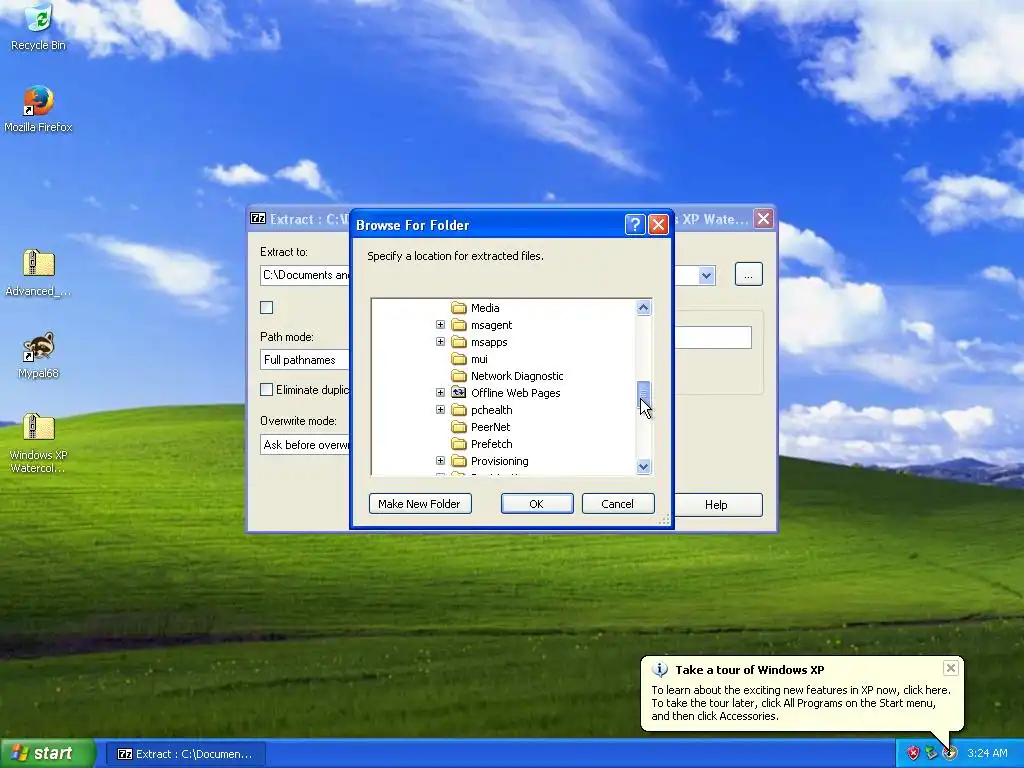Open the Overwrite mode Ask before overwrite dropdown
The width and height of the screenshot is (1024, 768).
pos(305,445)
